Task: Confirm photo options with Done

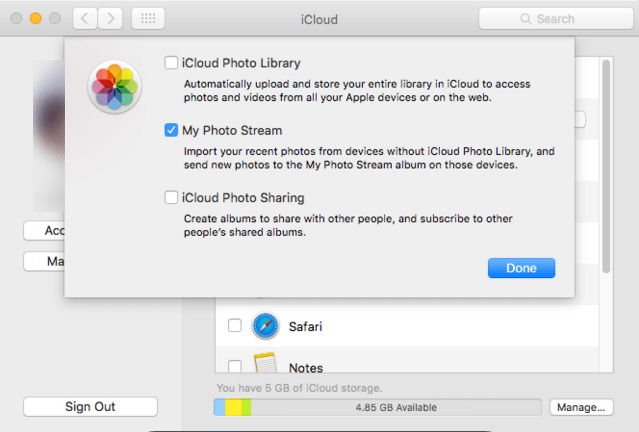Action: pyautogui.click(x=521, y=268)
